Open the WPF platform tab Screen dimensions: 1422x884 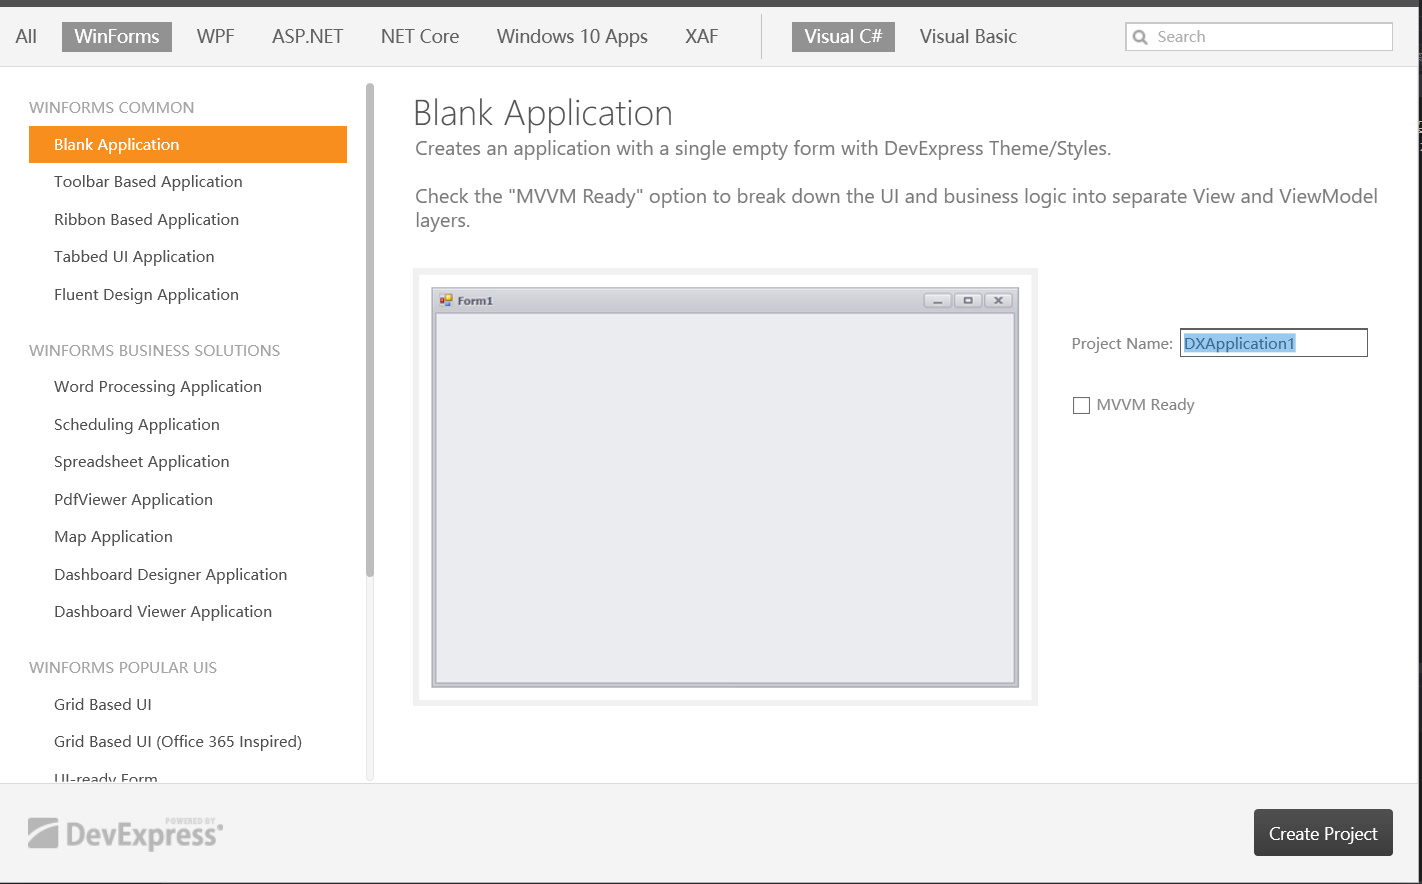point(215,37)
